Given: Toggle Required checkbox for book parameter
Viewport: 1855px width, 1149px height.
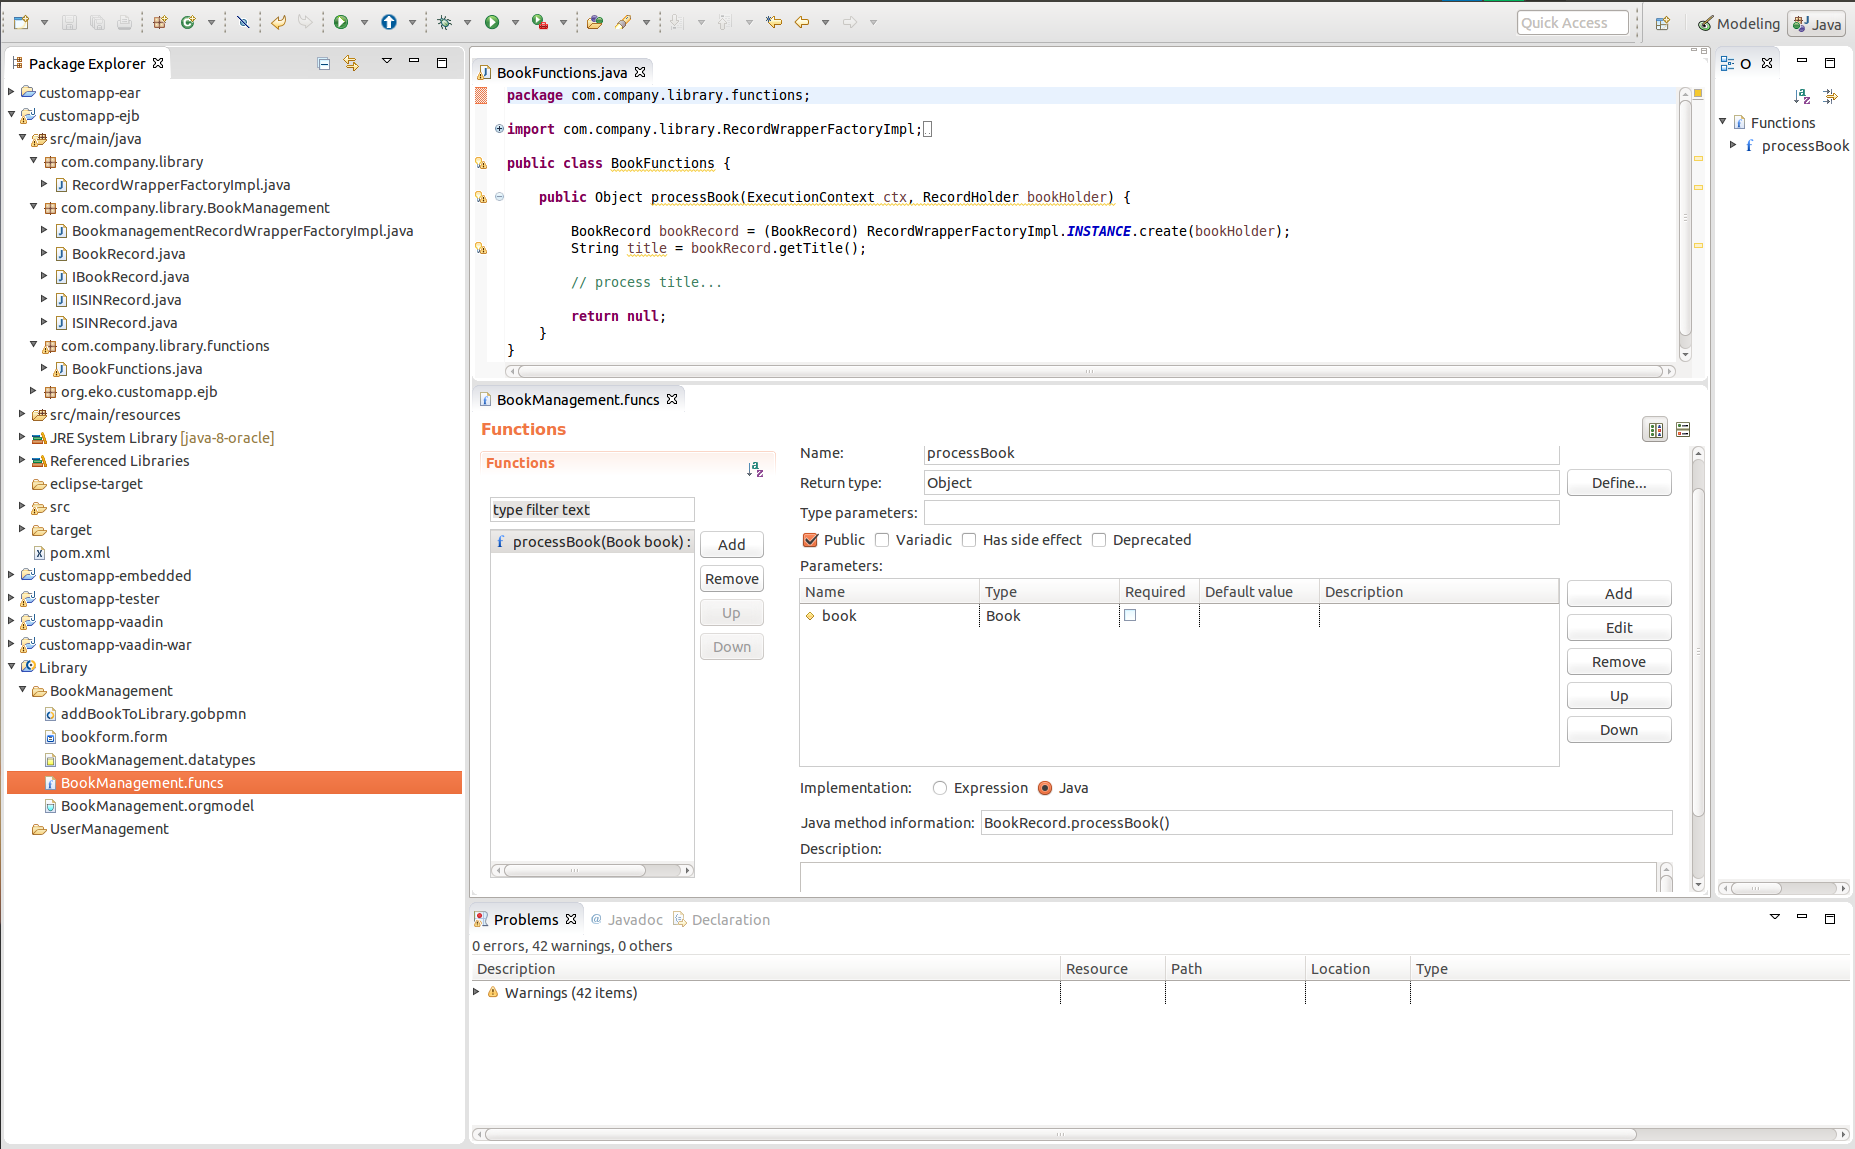Looking at the screenshot, I should [x=1130, y=615].
